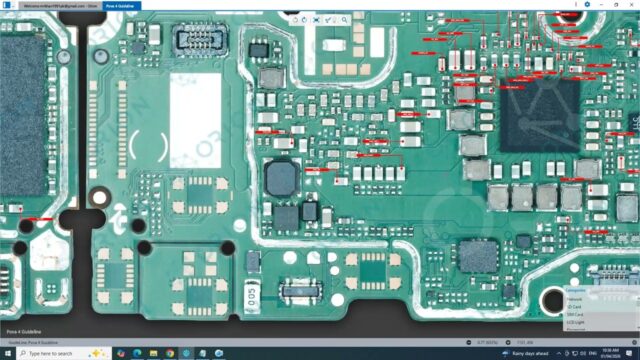640x360 pixels.
Task: Click the magnifier search icon in floating toolbar
Action: point(344,20)
